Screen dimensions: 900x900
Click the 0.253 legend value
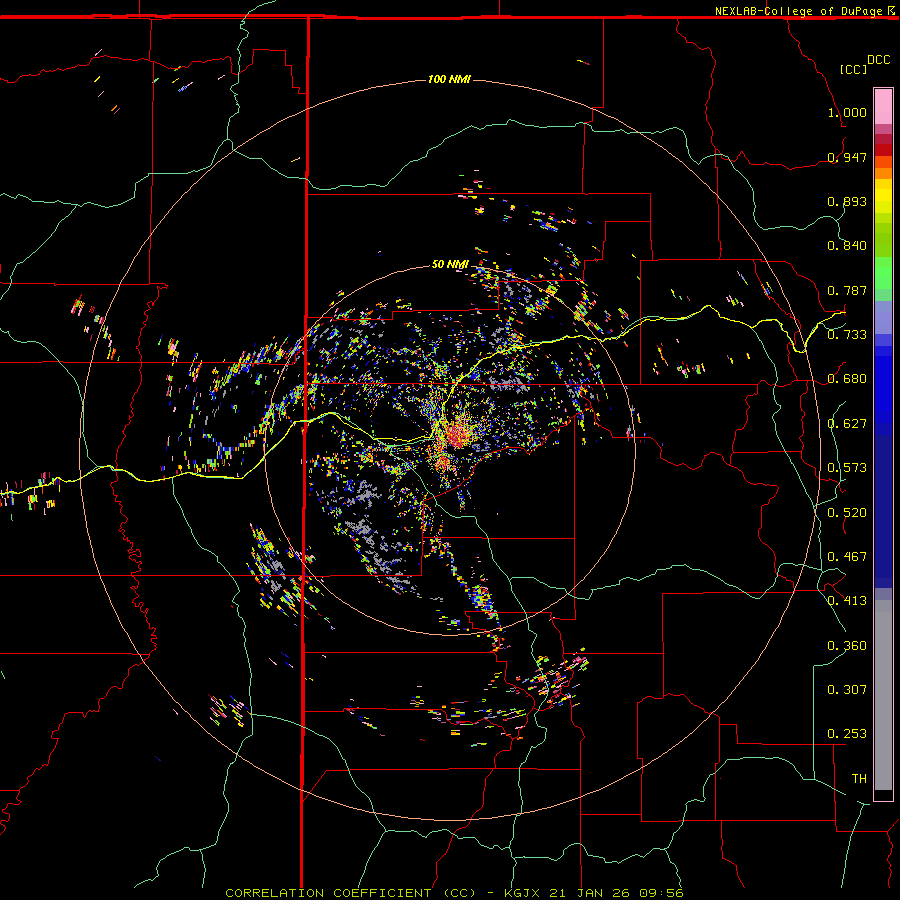[847, 734]
